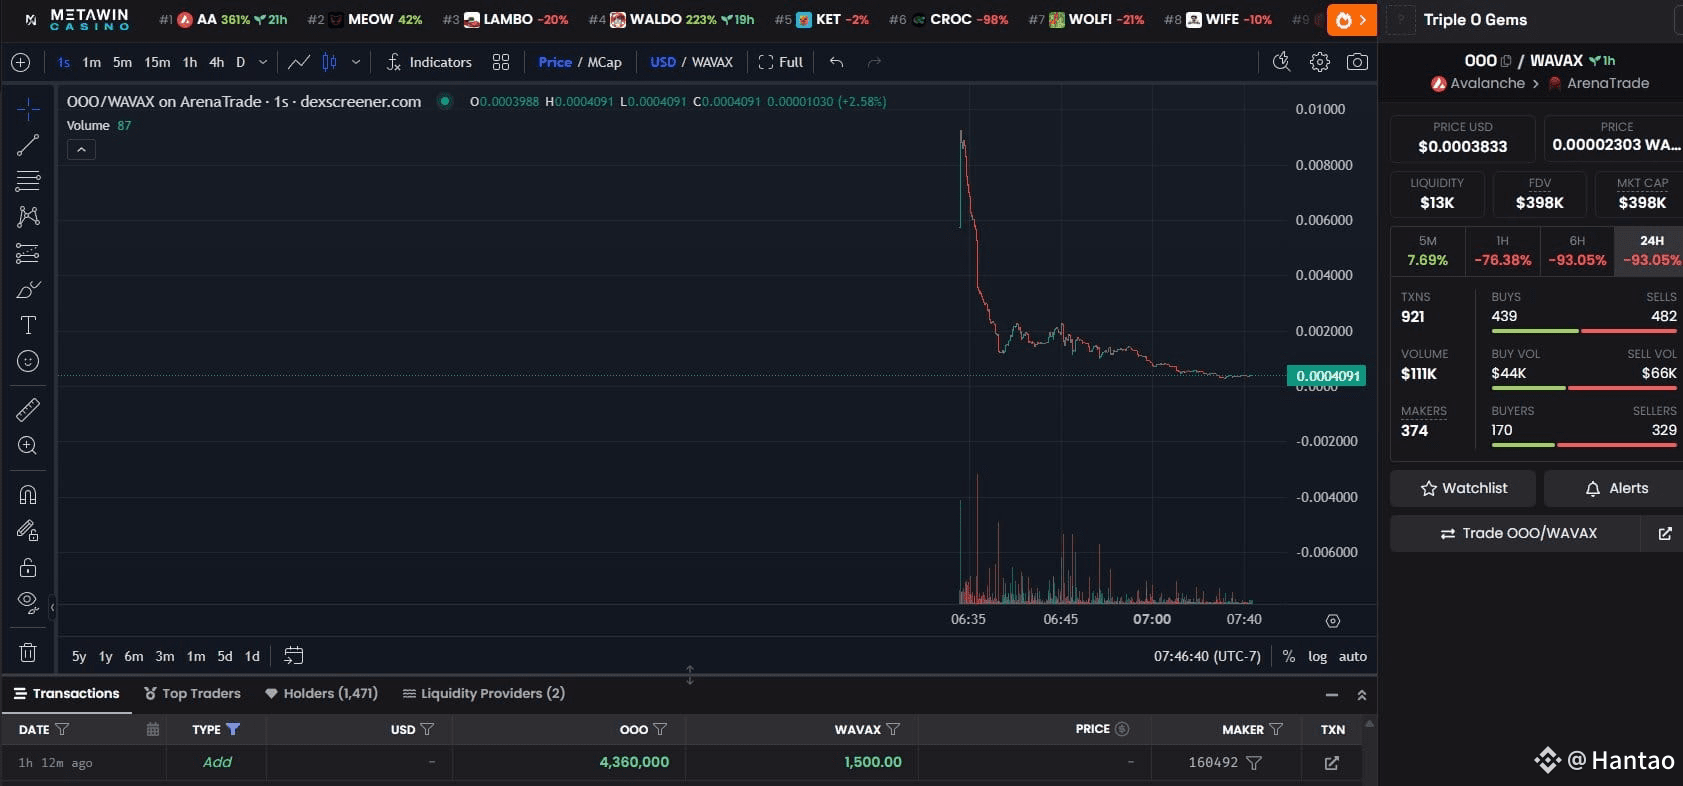Open the Indicators menu
This screenshot has width=1683, height=786.
[429, 62]
